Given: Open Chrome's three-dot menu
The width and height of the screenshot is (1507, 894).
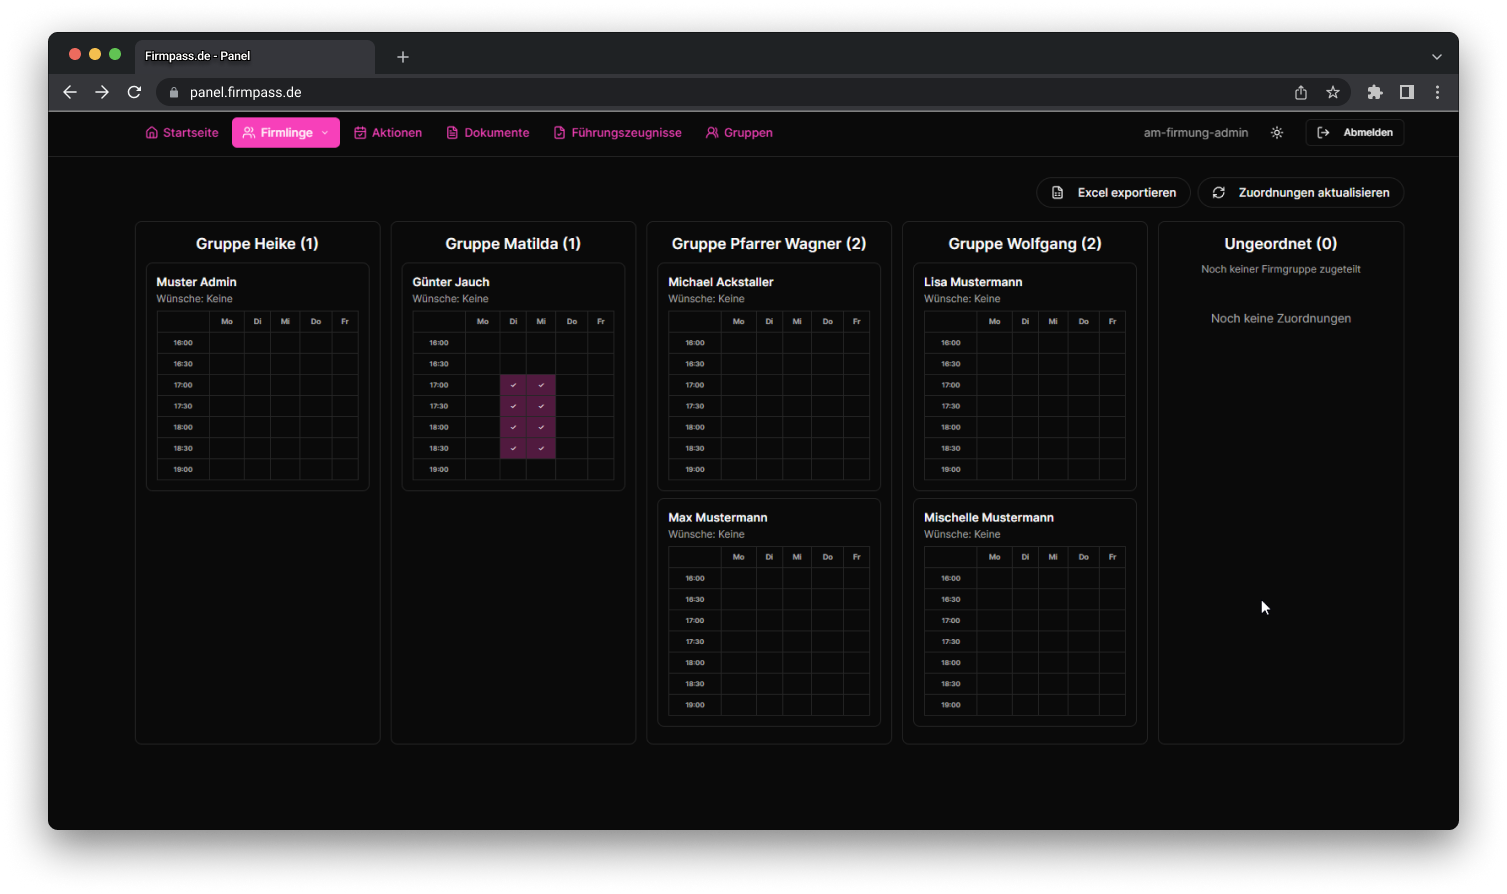Looking at the screenshot, I should pyautogui.click(x=1437, y=91).
